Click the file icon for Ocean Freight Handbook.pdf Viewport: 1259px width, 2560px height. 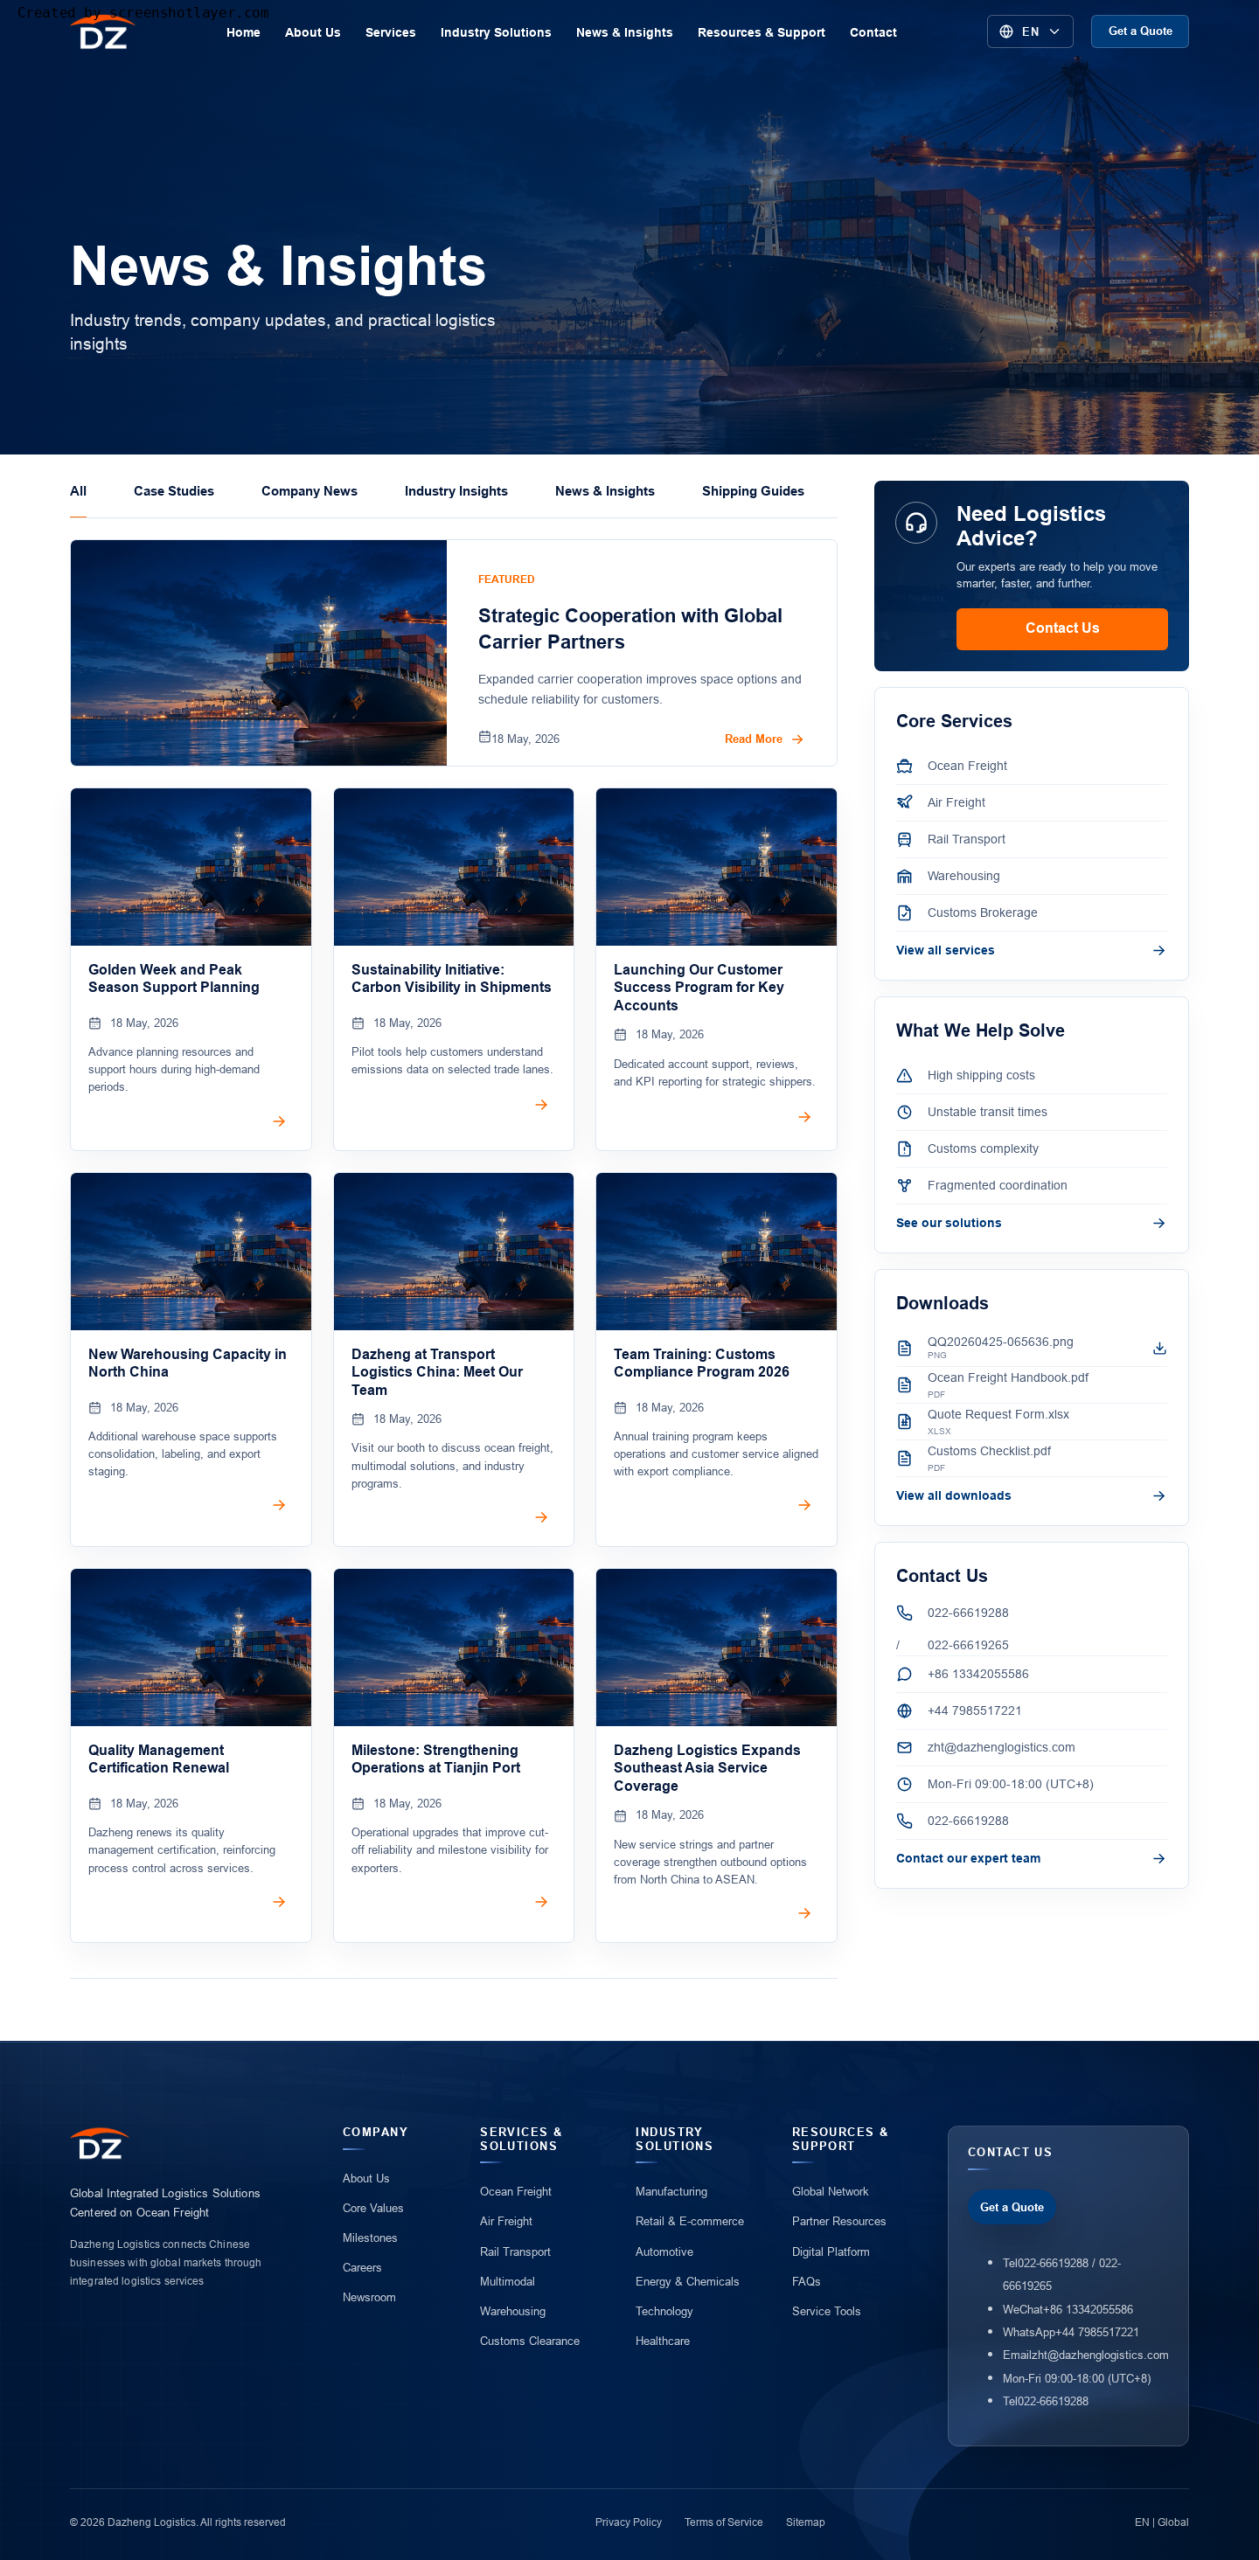(904, 1384)
